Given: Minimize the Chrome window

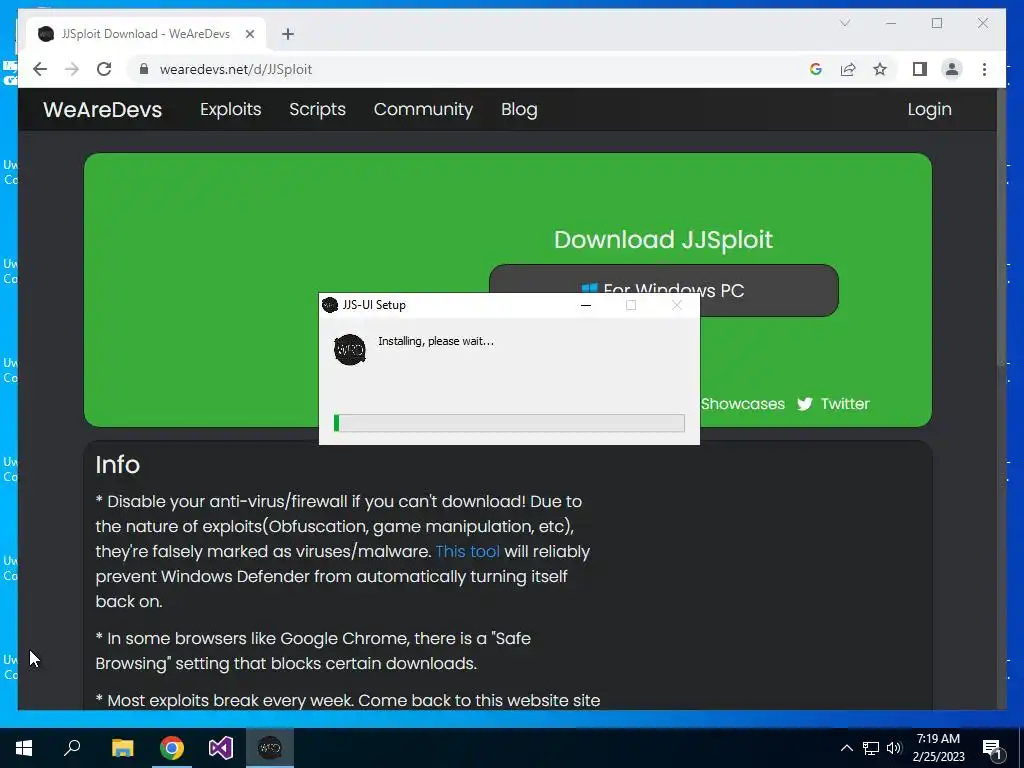Looking at the screenshot, I should 891,24.
